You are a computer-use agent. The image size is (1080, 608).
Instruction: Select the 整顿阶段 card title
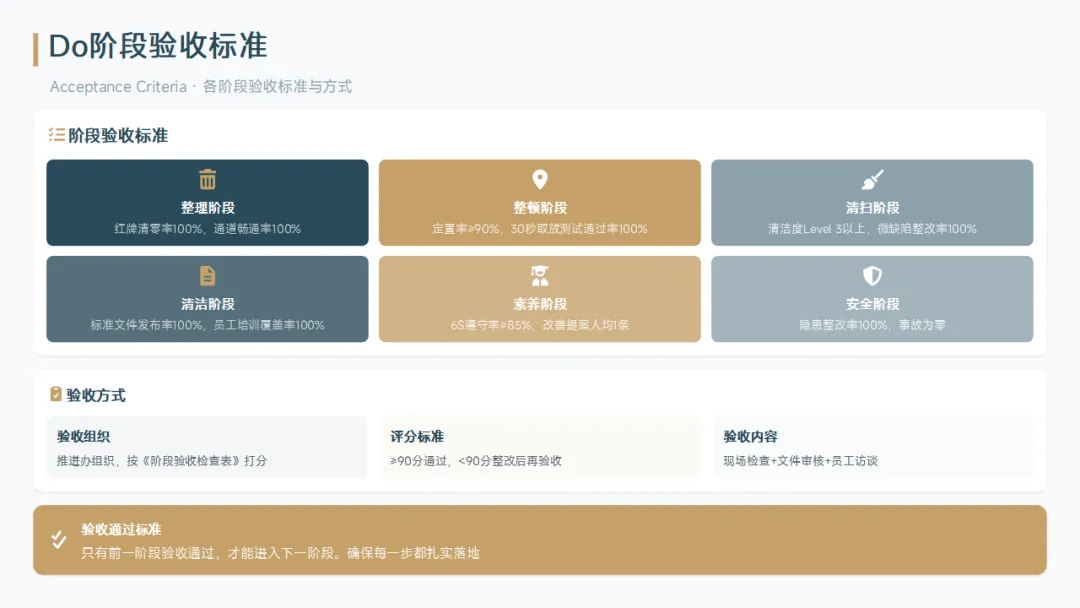pyautogui.click(x=540, y=207)
